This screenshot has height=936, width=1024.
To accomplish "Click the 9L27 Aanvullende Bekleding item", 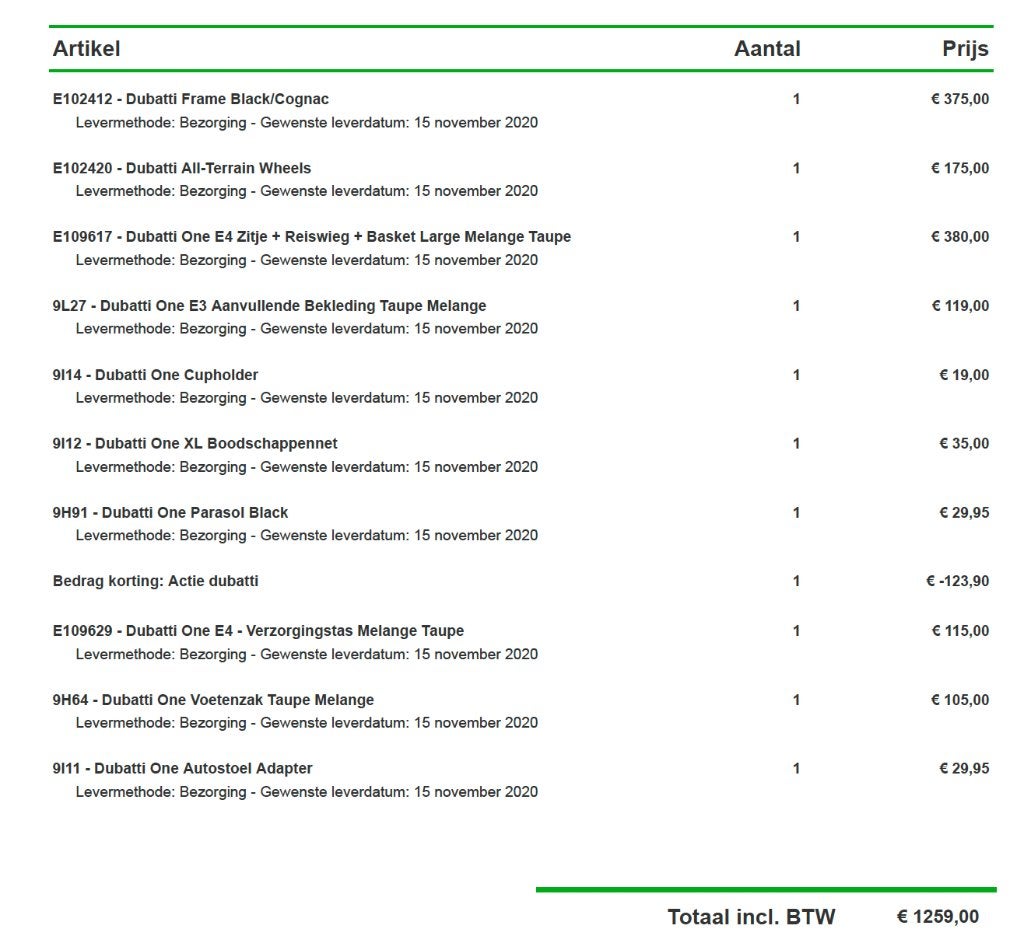I will tap(269, 306).
